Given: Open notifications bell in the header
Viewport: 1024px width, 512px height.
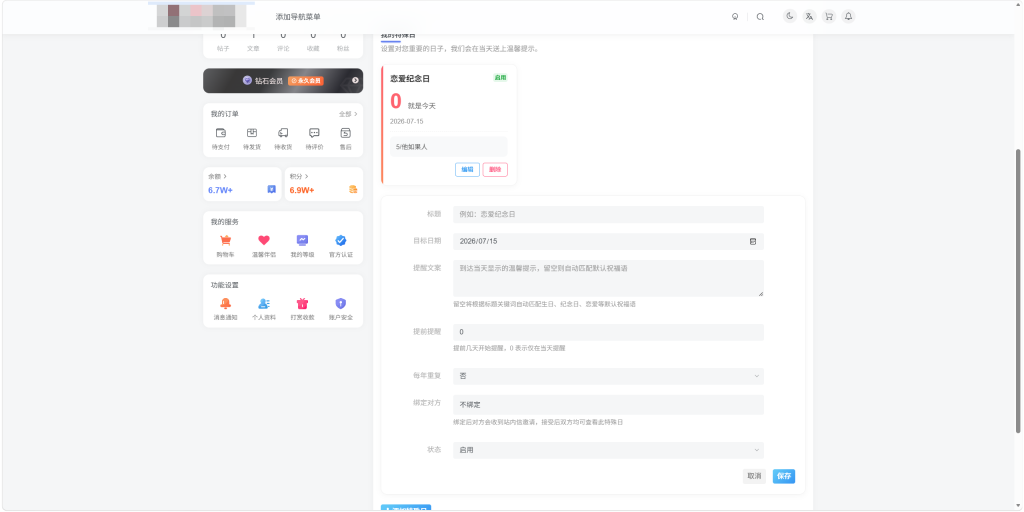Looking at the screenshot, I should 848,16.
